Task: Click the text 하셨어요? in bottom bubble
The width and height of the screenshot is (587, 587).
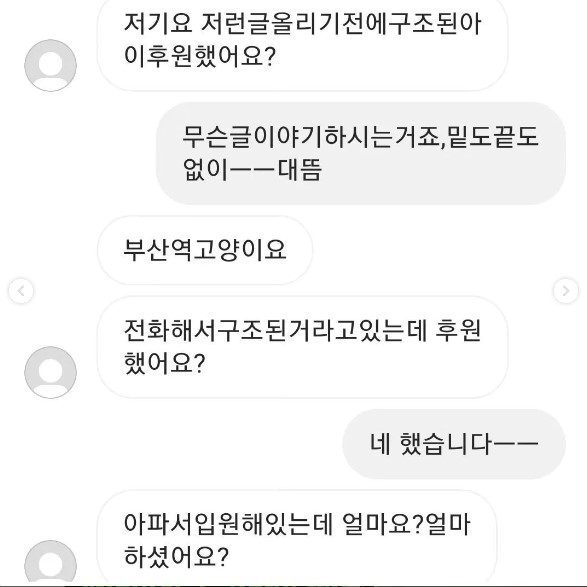Action: point(176,556)
